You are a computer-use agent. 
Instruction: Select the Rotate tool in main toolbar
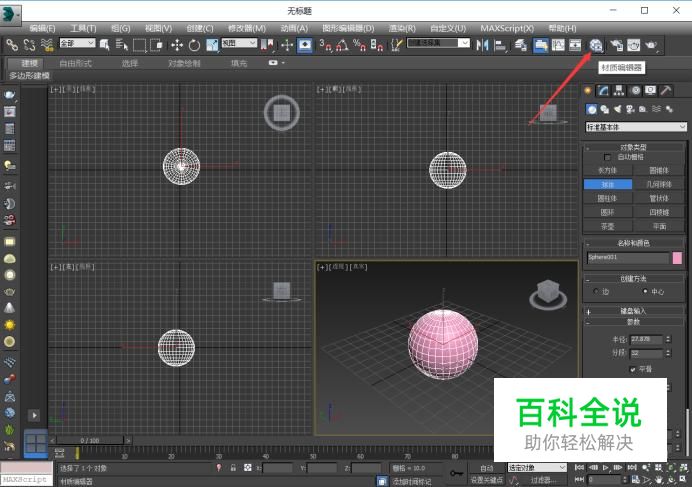pyautogui.click(x=194, y=45)
